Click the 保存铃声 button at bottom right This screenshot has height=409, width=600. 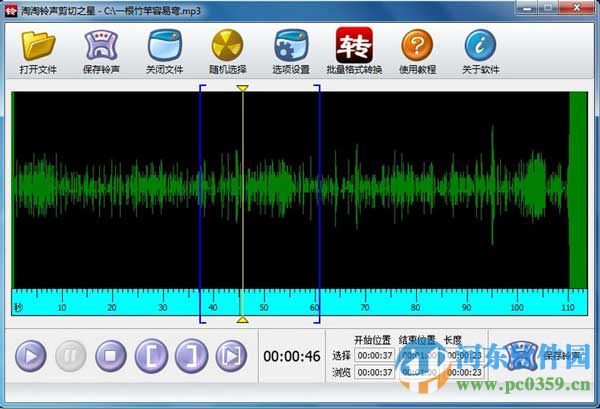click(x=543, y=356)
